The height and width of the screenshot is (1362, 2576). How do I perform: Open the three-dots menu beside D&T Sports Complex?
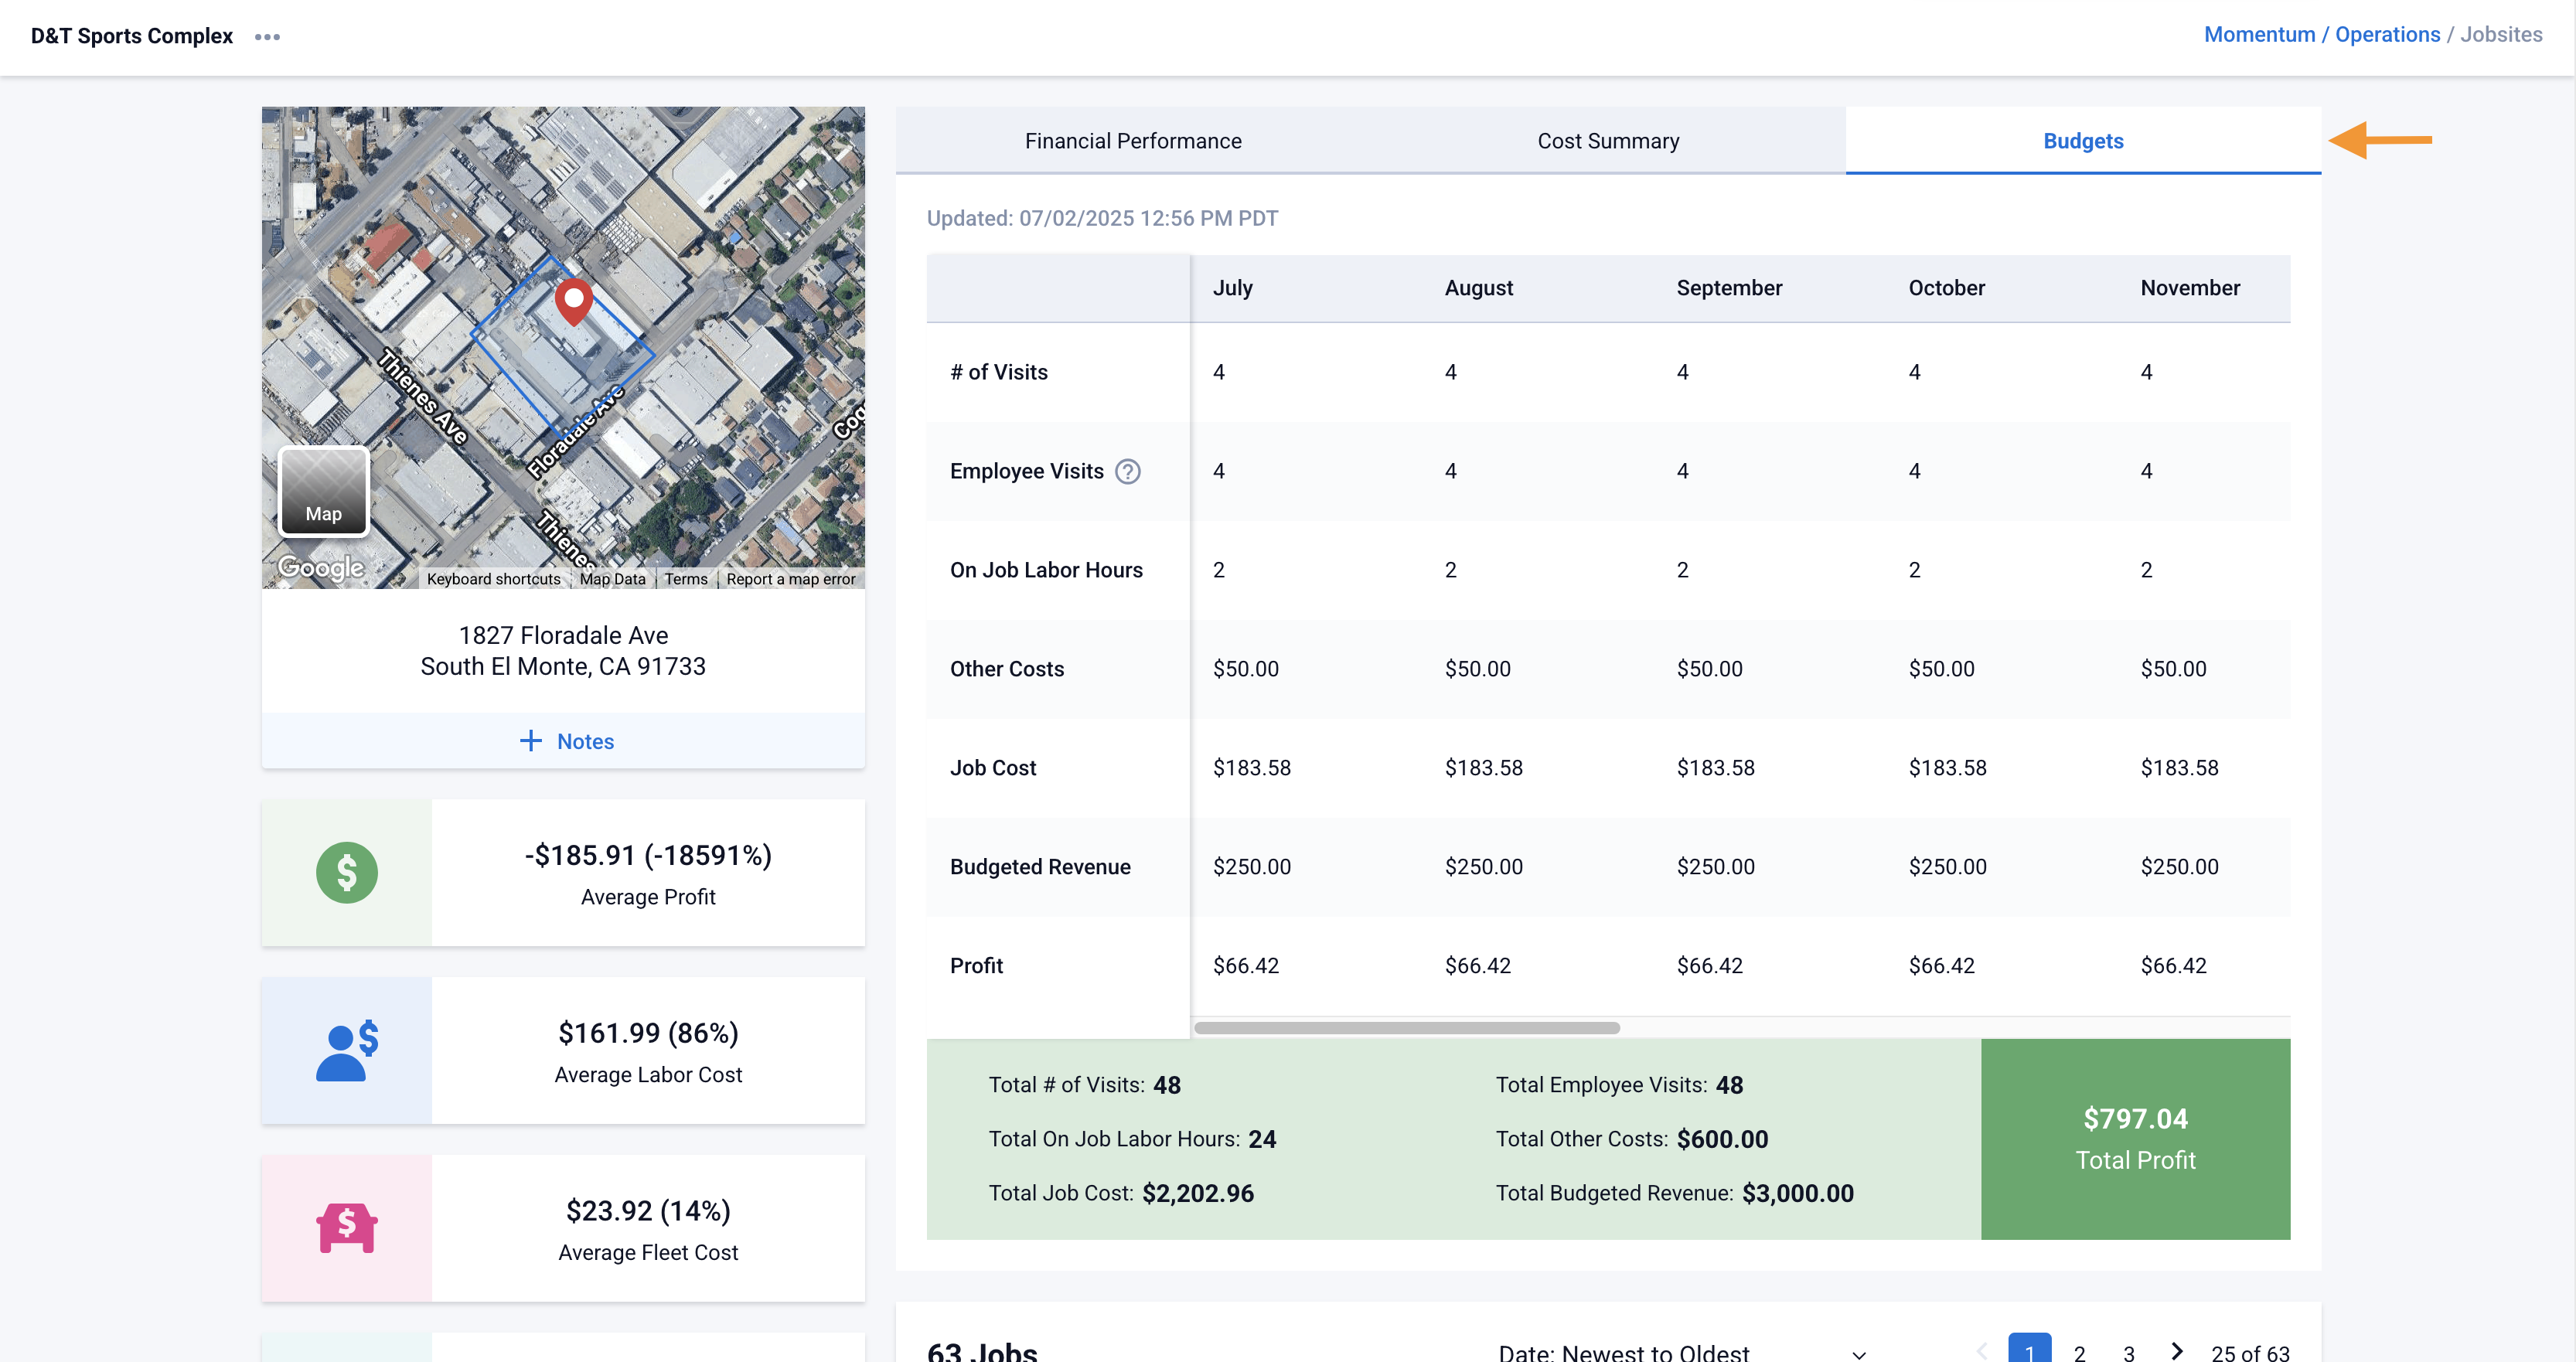tap(267, 37)
